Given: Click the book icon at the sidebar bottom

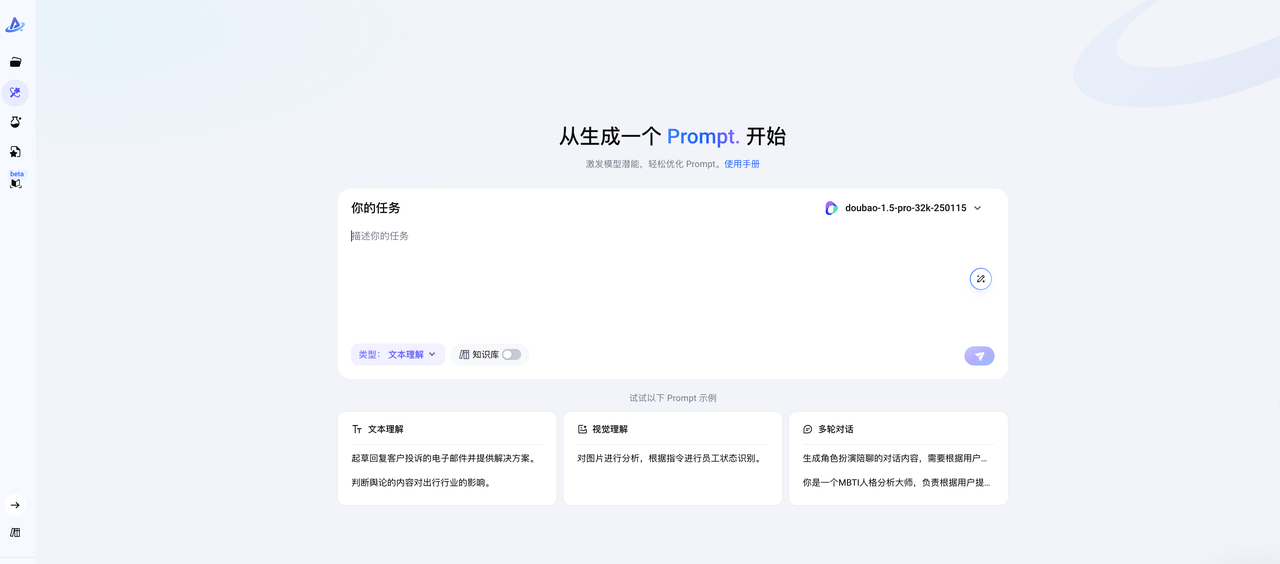Looking at the screenshot, I should pos(15,533).
